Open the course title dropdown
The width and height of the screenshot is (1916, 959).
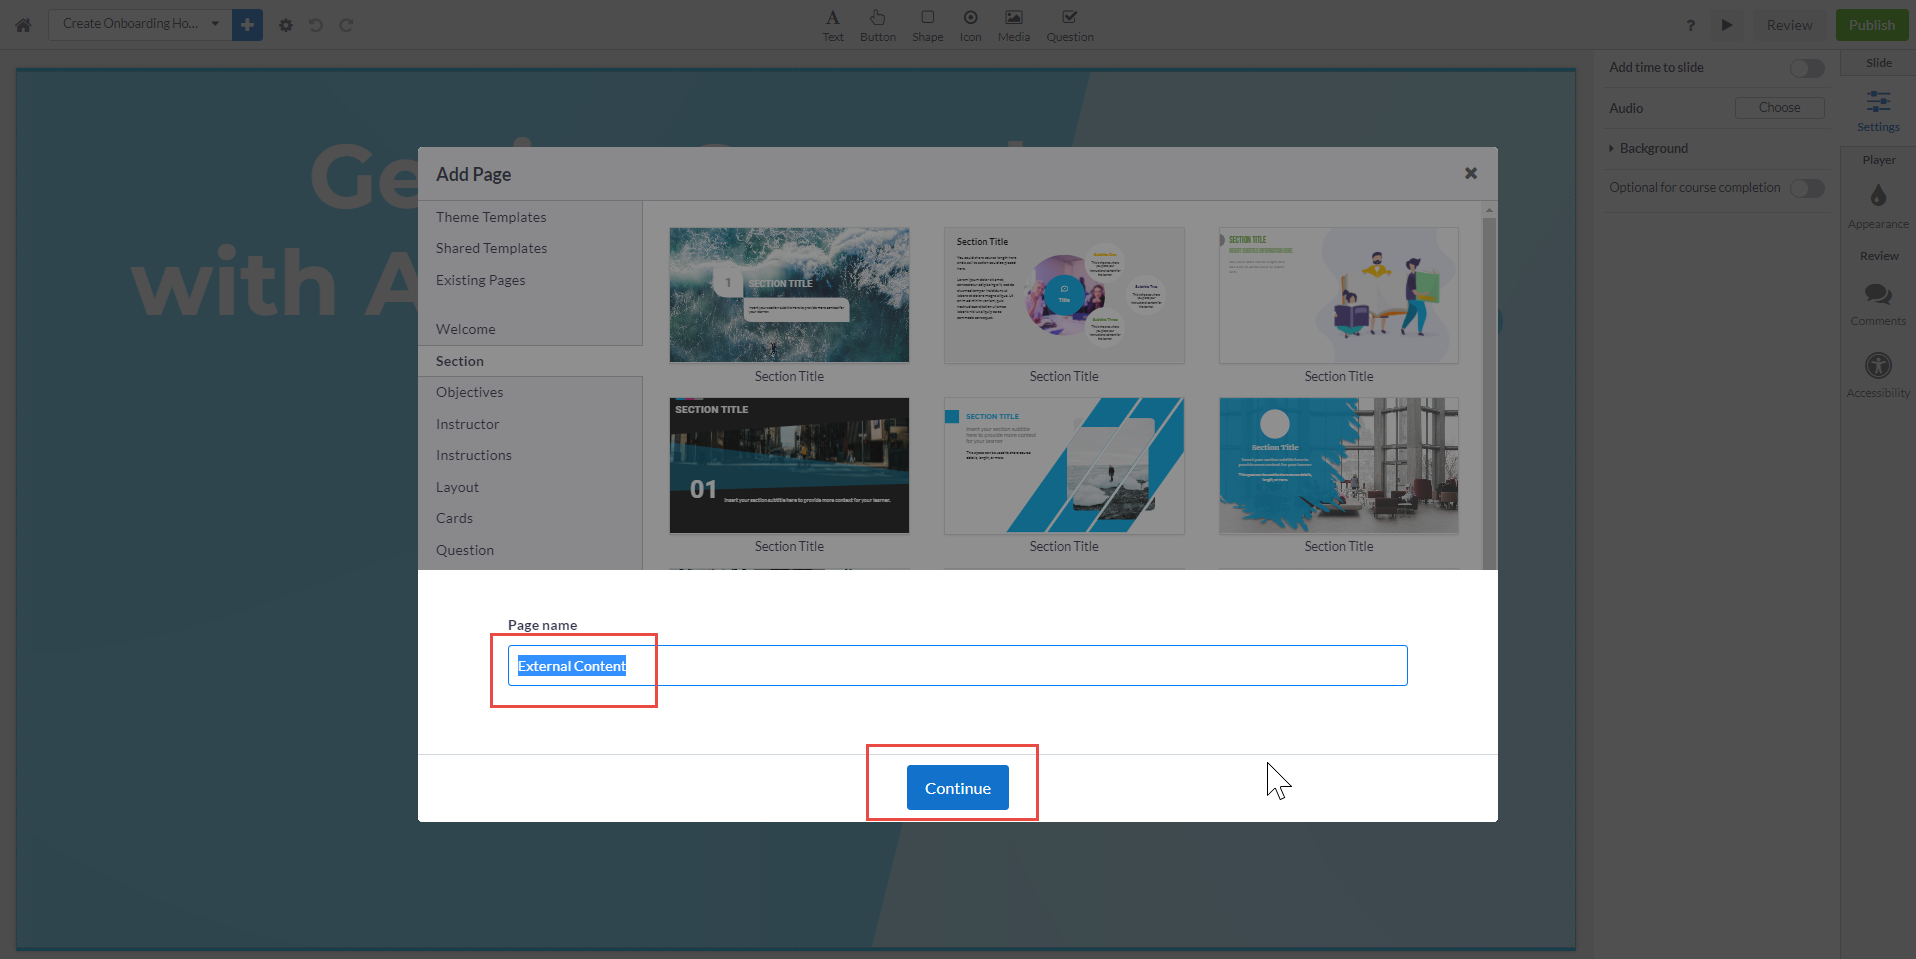(140, 24)
